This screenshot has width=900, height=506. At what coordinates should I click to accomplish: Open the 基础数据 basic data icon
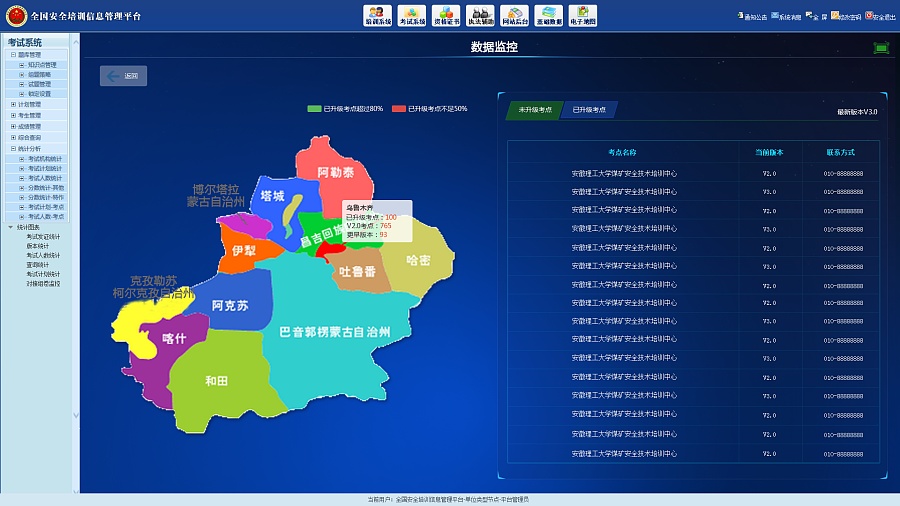pos(549,15)
